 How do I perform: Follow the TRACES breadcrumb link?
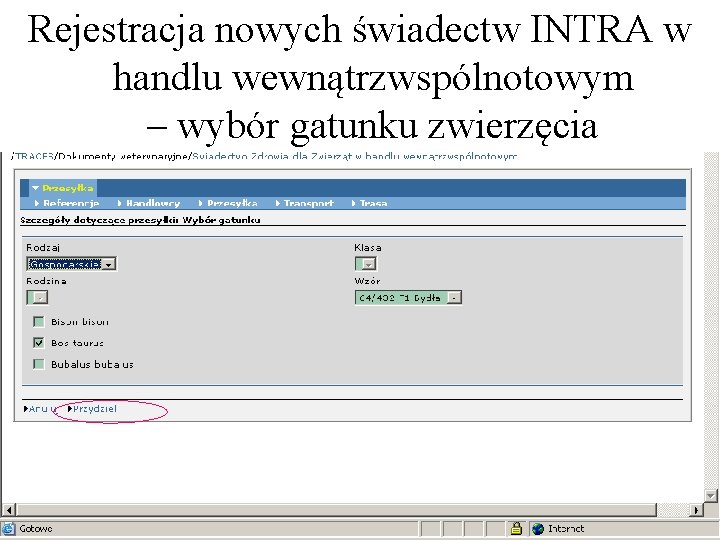34,156
